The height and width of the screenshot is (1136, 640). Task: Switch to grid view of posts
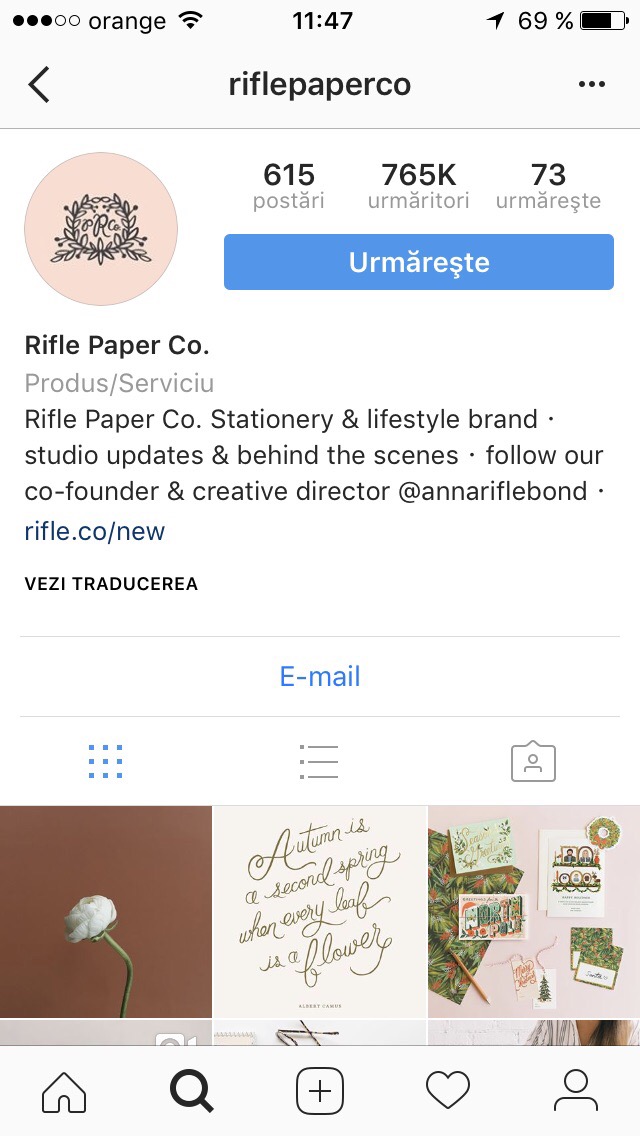[106, 761]
